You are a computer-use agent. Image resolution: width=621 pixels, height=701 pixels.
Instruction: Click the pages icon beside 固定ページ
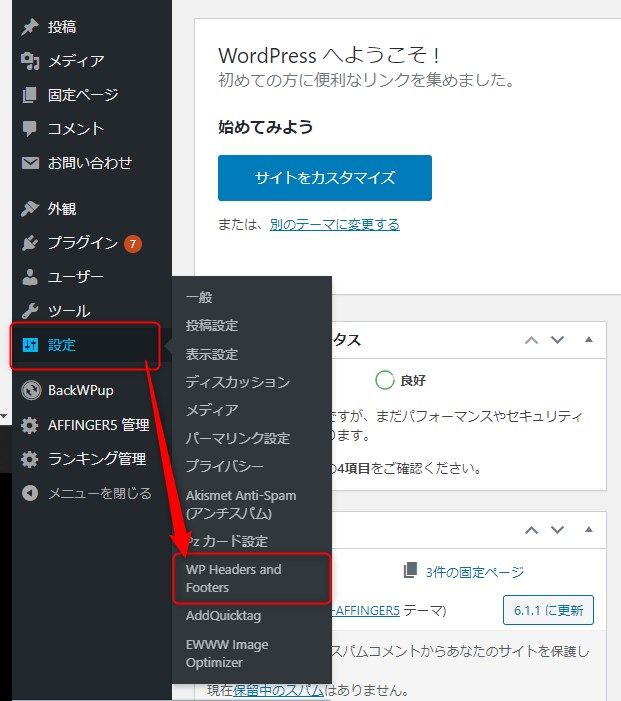pyautogui.click(x=30, y=95)
